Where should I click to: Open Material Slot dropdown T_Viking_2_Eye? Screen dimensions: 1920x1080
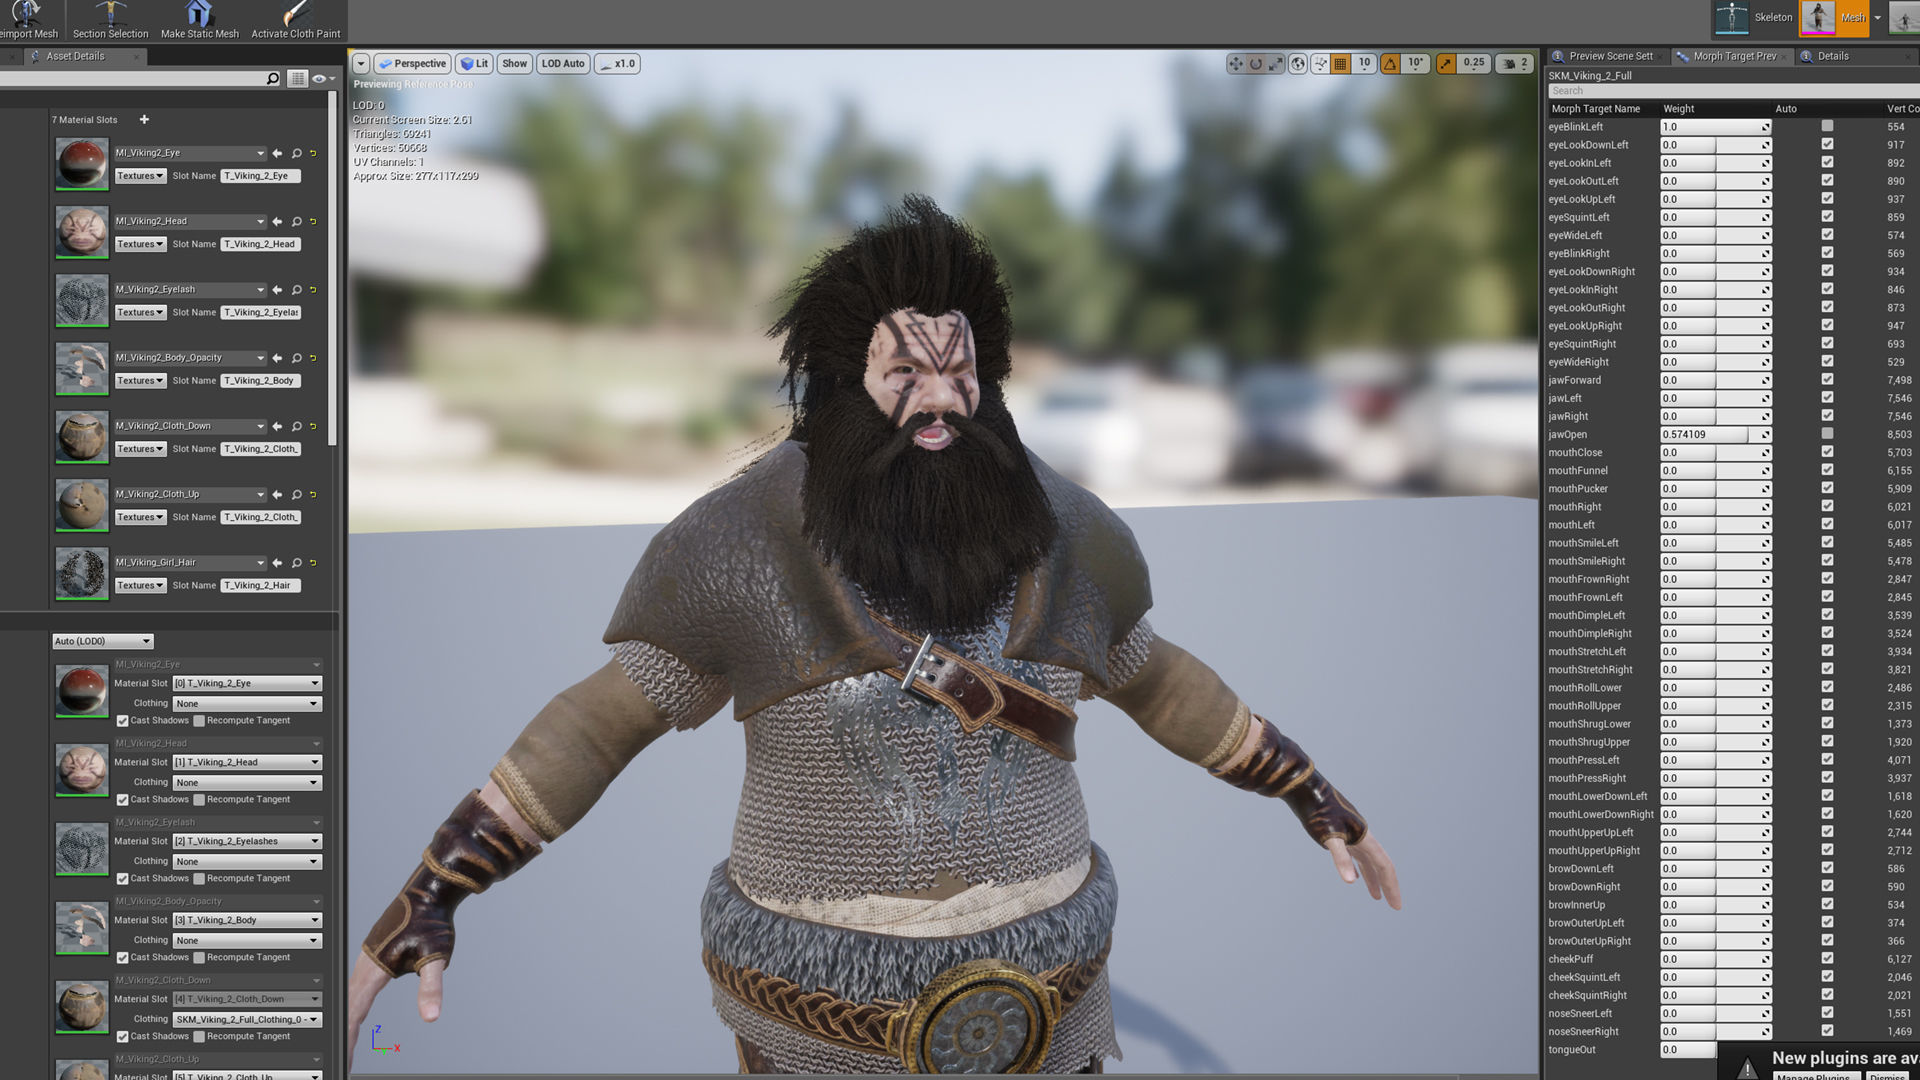pyautogui.click(x=247, y=683)
